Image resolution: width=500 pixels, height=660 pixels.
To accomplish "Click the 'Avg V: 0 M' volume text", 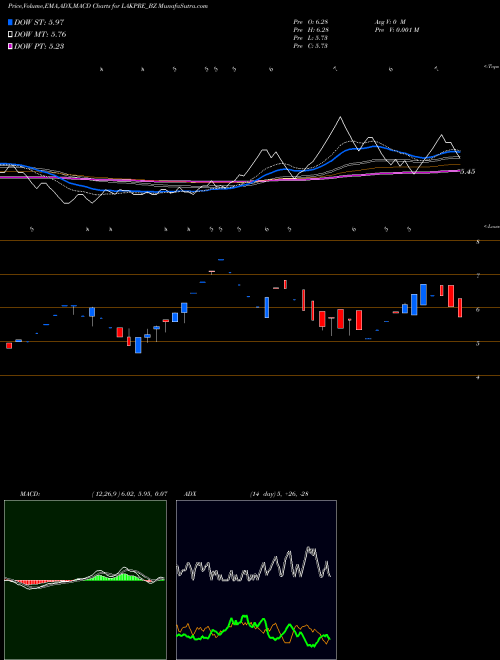I will point(390,21).
